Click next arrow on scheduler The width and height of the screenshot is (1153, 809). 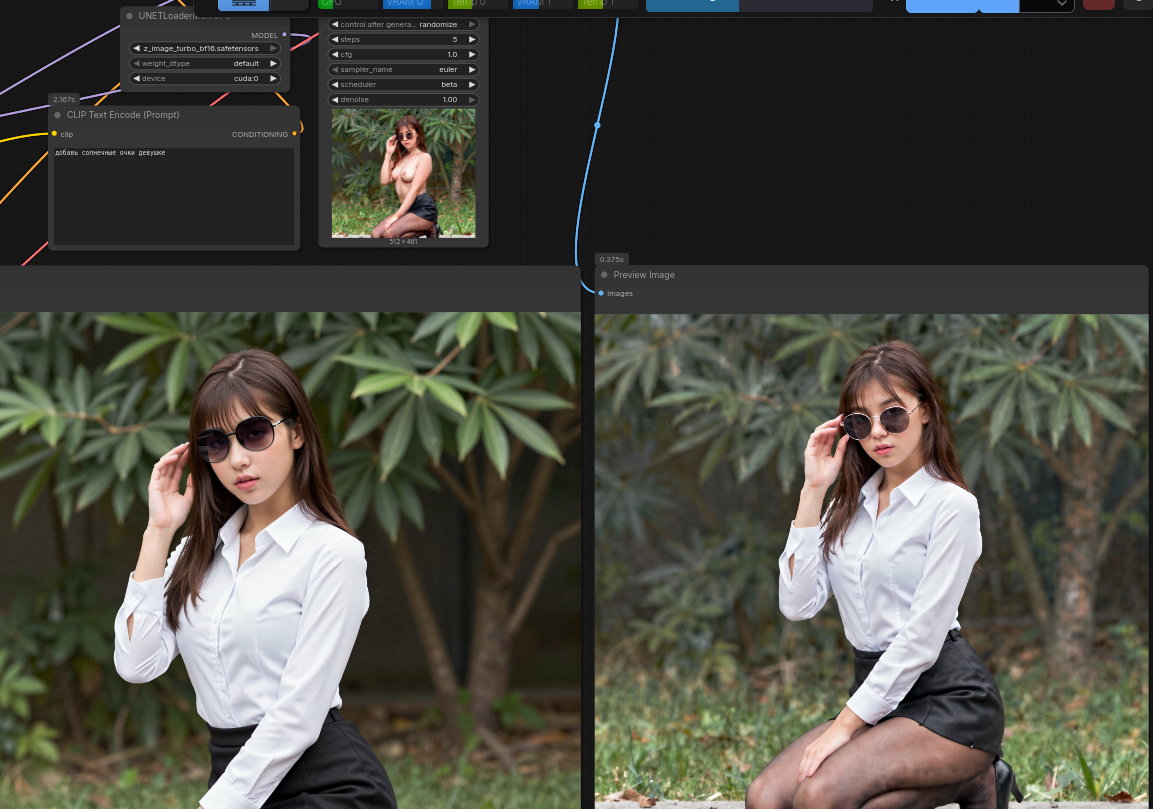click(472, 85)
